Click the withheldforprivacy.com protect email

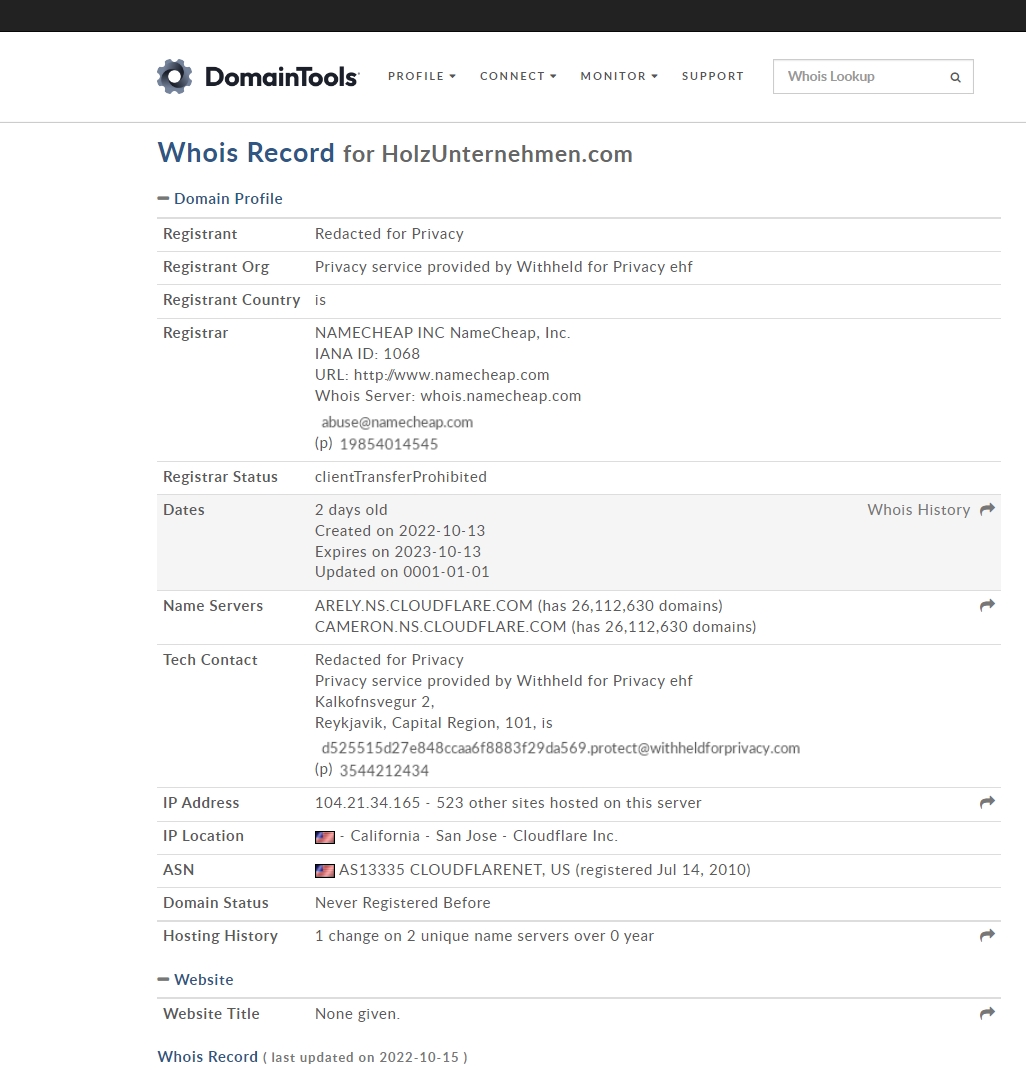tap(561, 748)
